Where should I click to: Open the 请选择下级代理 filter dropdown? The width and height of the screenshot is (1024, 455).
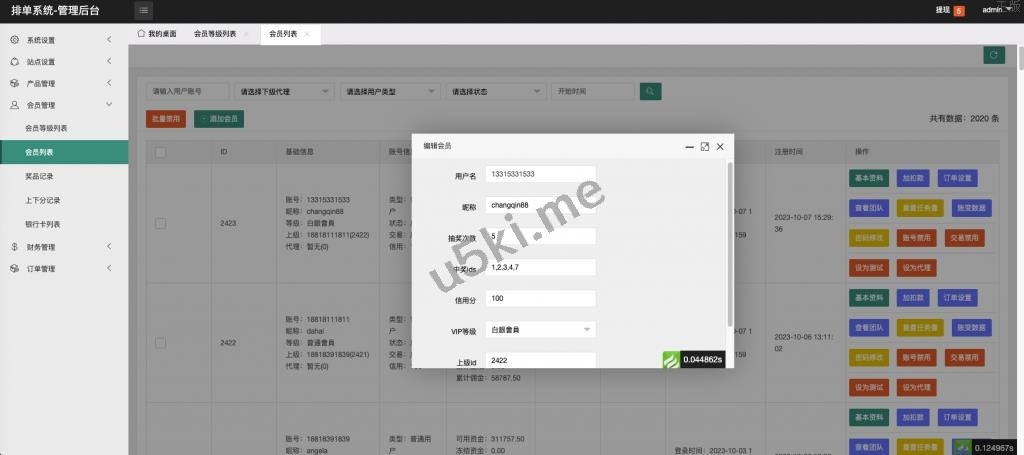284,91
